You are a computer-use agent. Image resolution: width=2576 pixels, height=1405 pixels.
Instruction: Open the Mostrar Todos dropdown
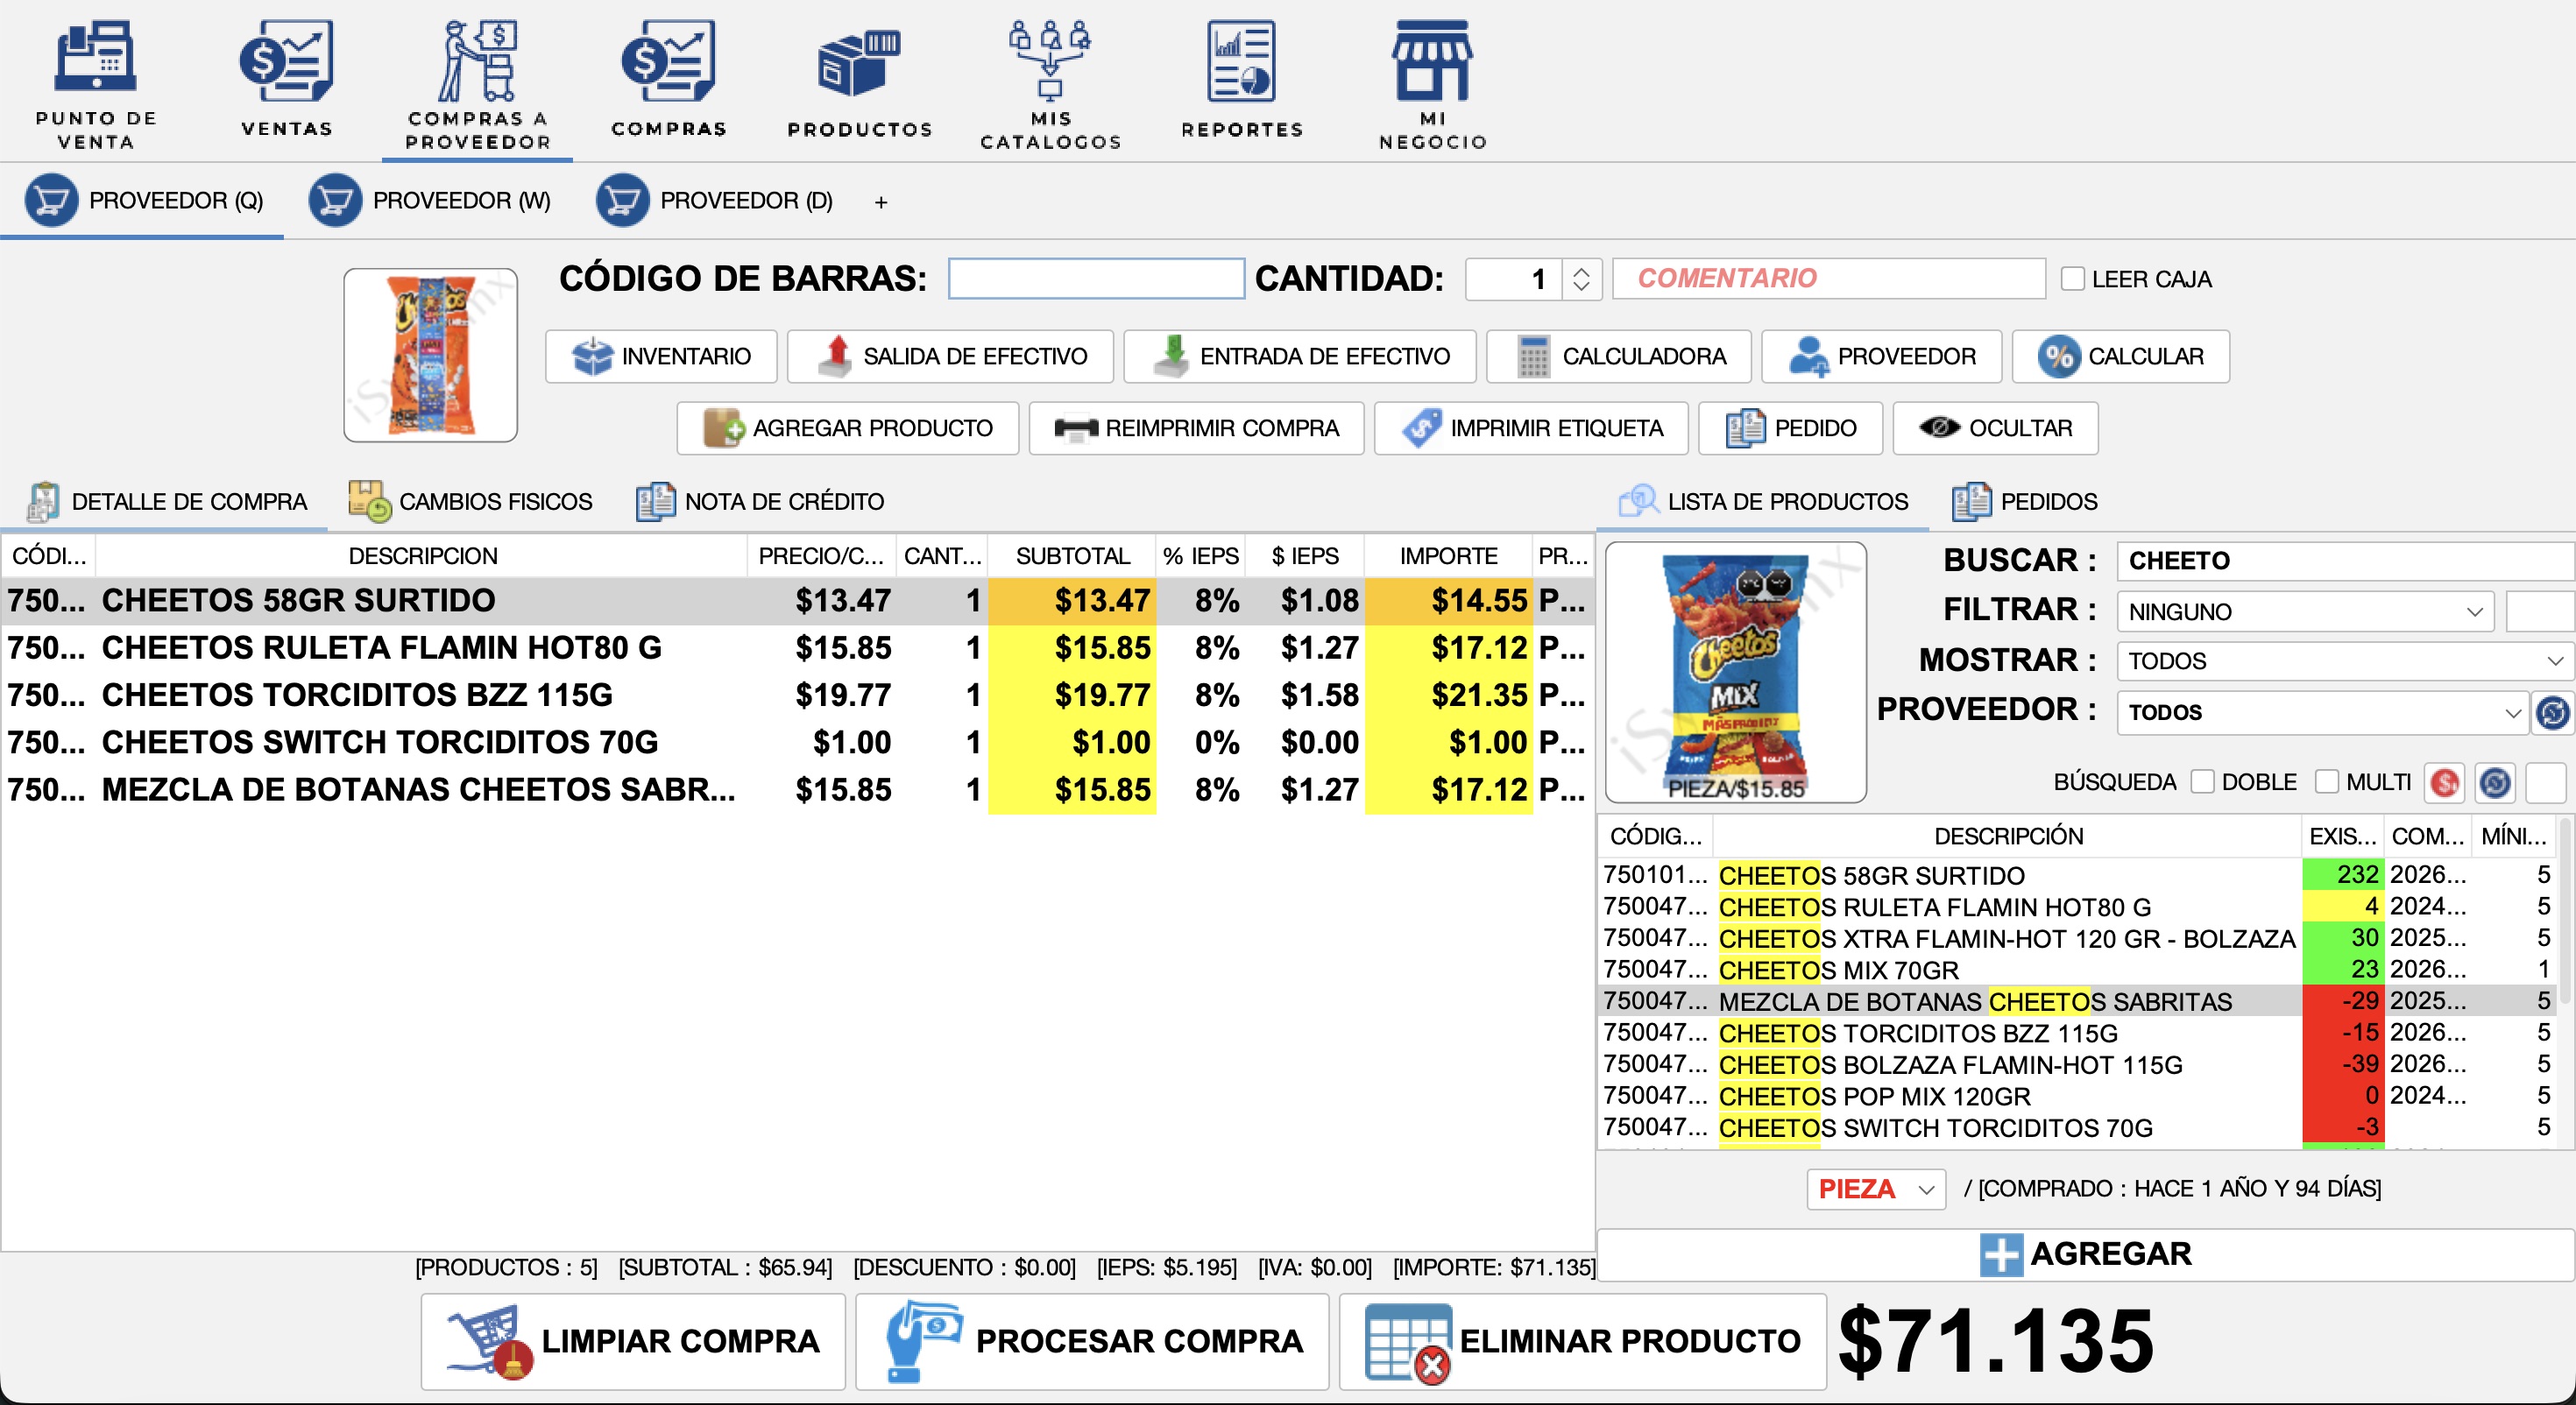tap(2345, 661)
